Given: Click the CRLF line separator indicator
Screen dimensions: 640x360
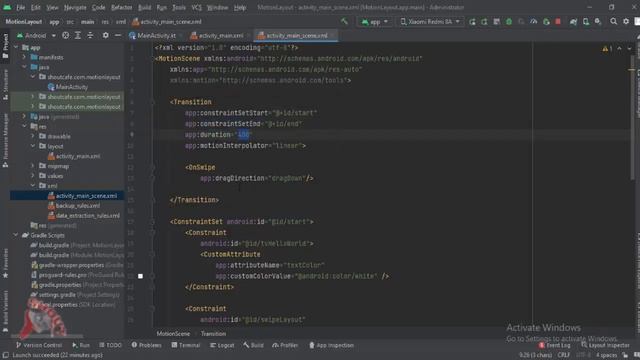Looking at the screenshot, I should tap(563, 355).
